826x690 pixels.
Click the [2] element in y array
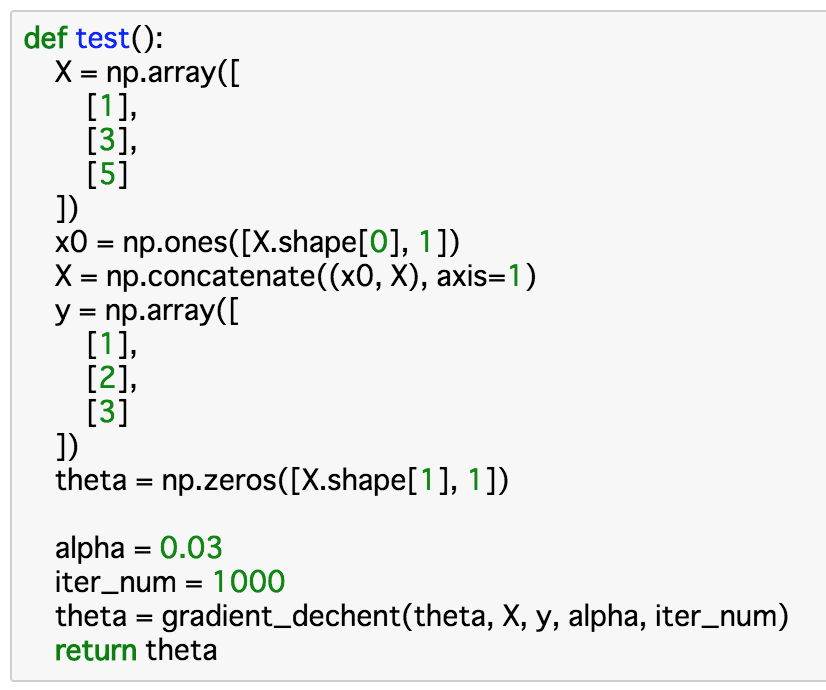[x=107, y=378]
